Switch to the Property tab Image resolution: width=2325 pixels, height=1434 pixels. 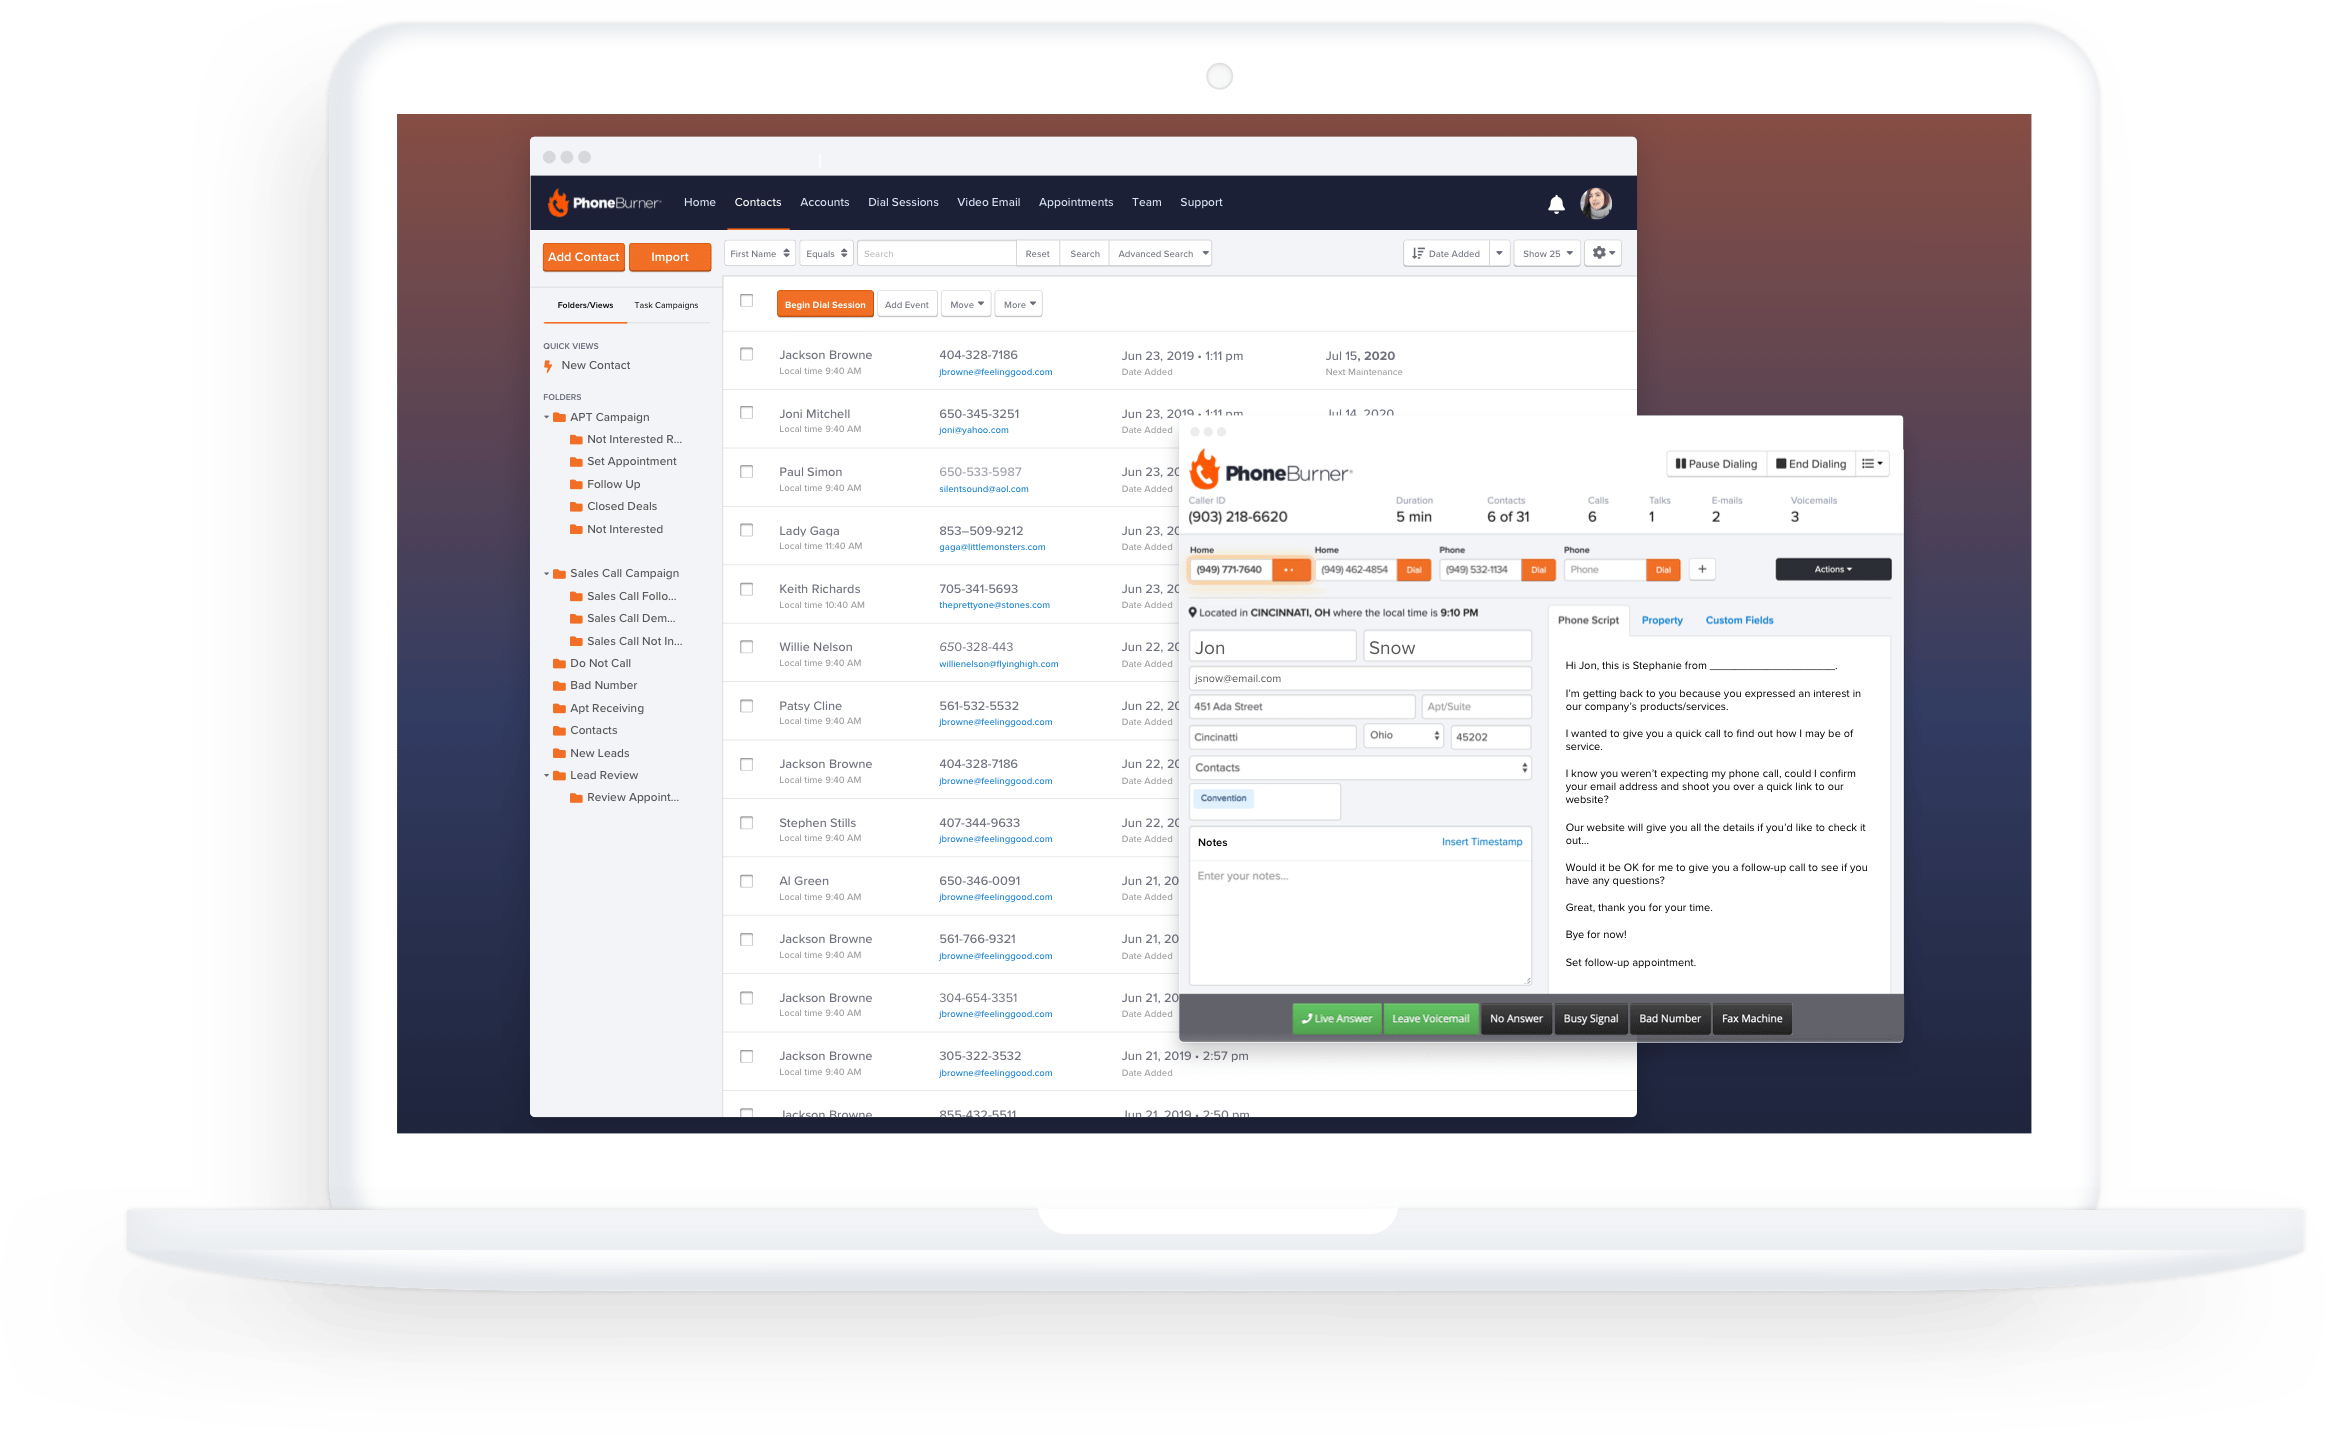tap(1661, 620)
